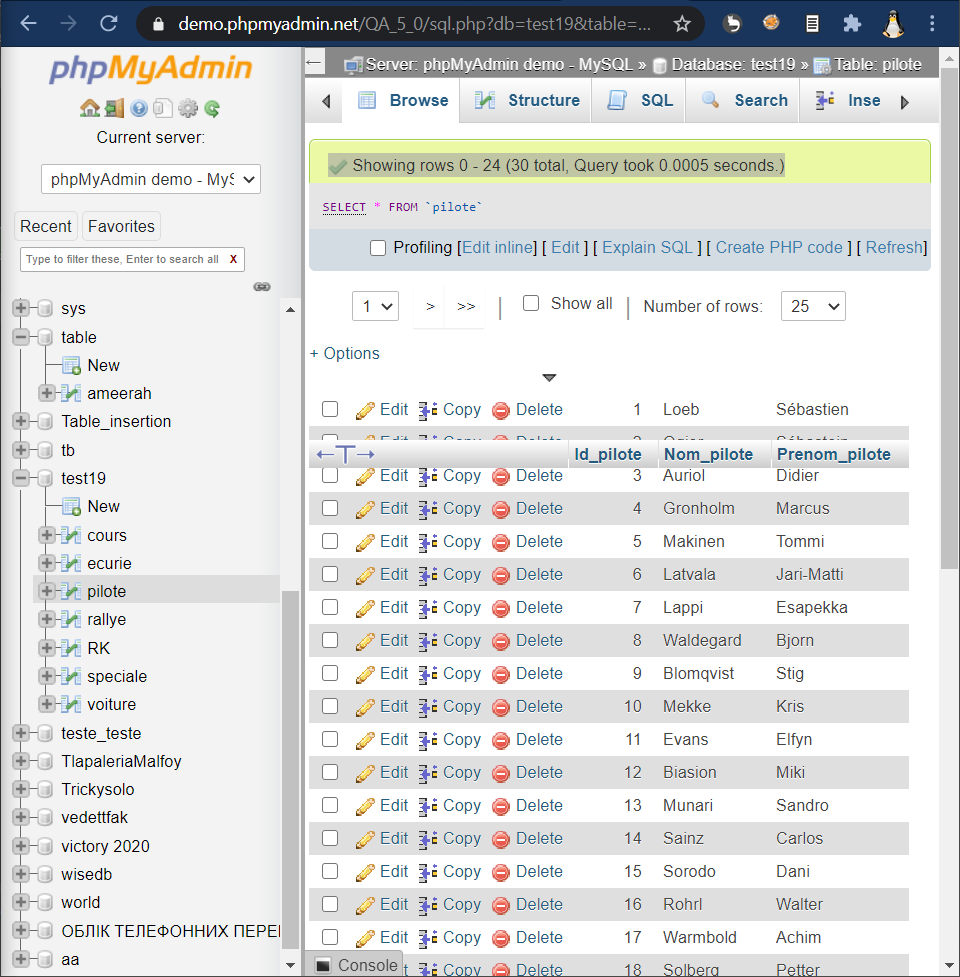The image size is (960, 977).
Task: Click Copy icon for Gronholm row
Action: [x=428, y=509]
